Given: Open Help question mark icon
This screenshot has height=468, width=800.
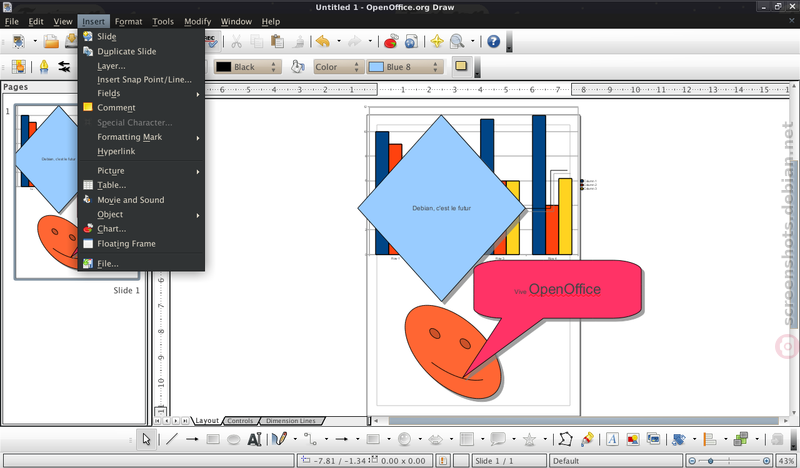Looking at the screenshot, I should 493,41.
